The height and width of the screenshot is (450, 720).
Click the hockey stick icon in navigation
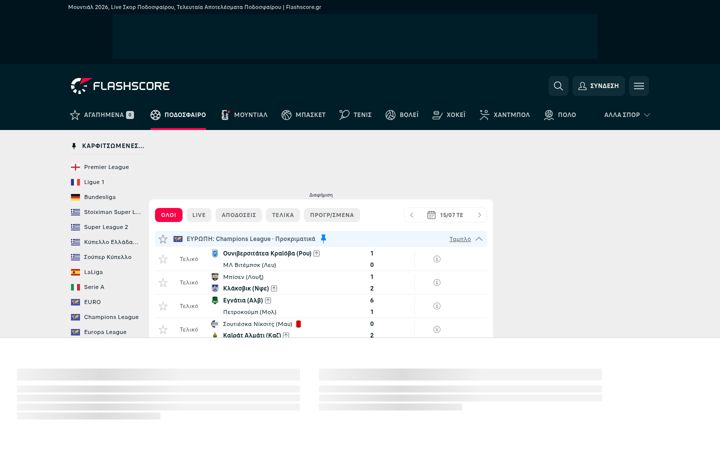click(437, 115)
